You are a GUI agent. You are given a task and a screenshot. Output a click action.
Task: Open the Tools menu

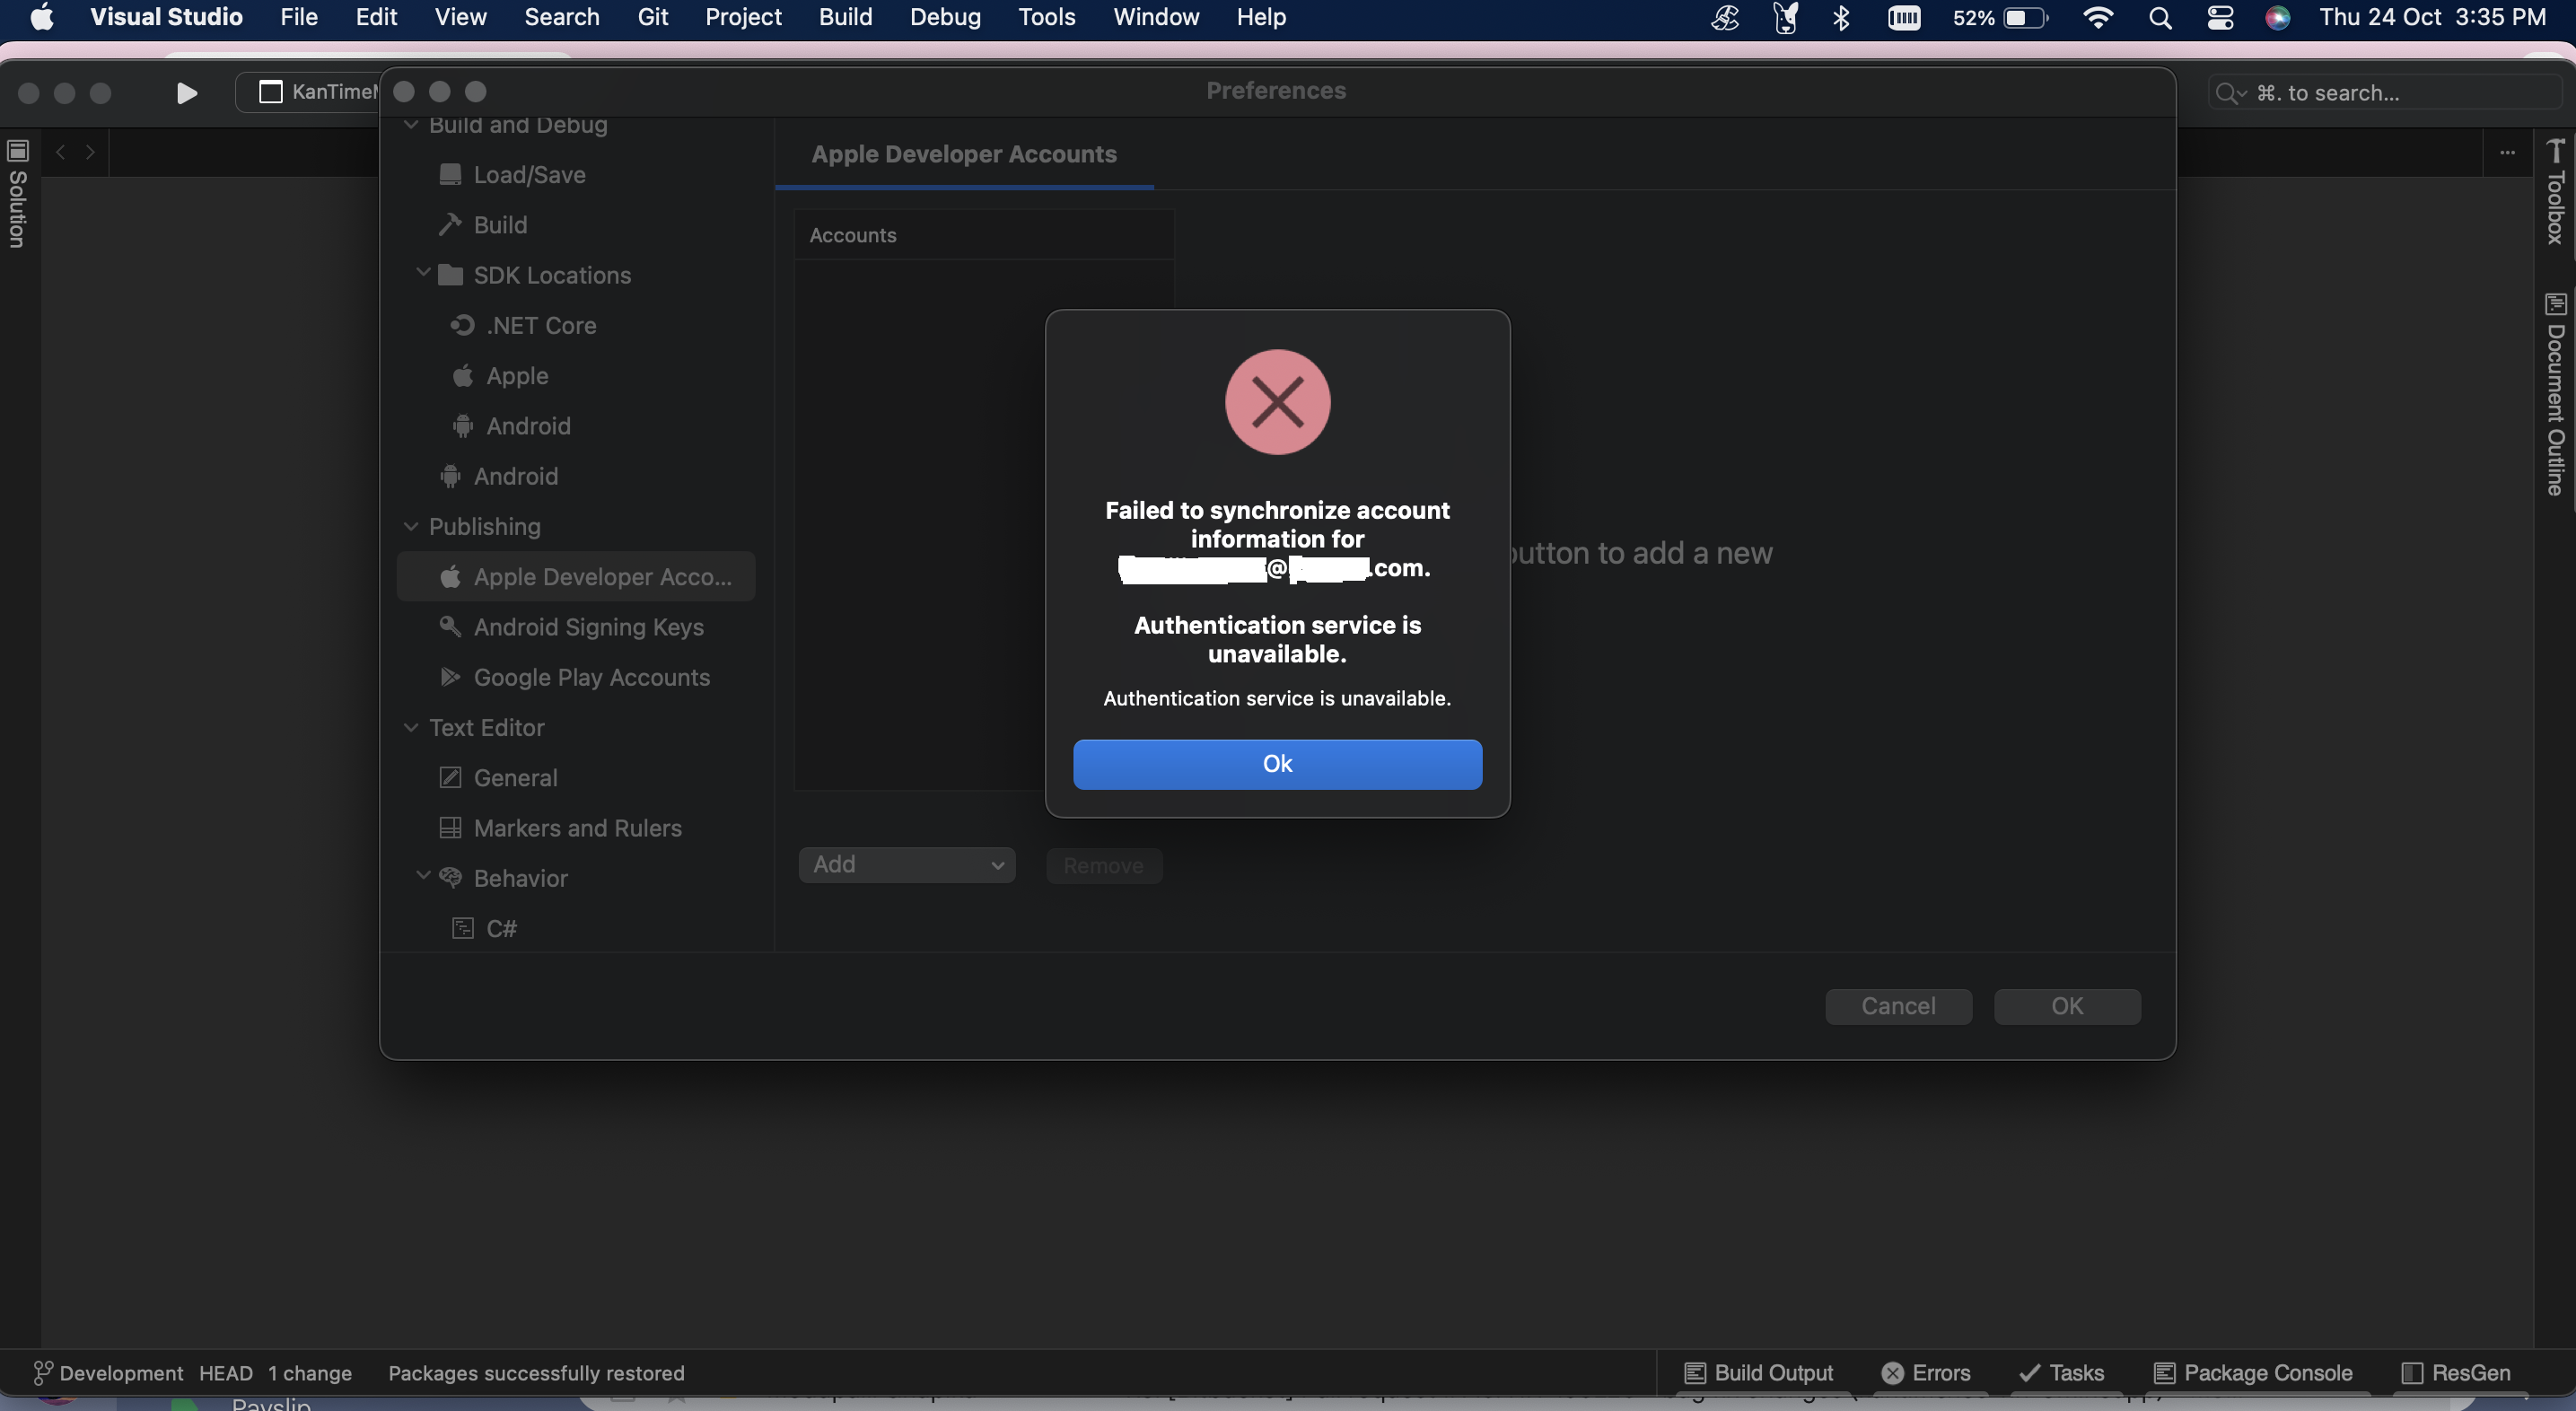(x=1046, y=17)
